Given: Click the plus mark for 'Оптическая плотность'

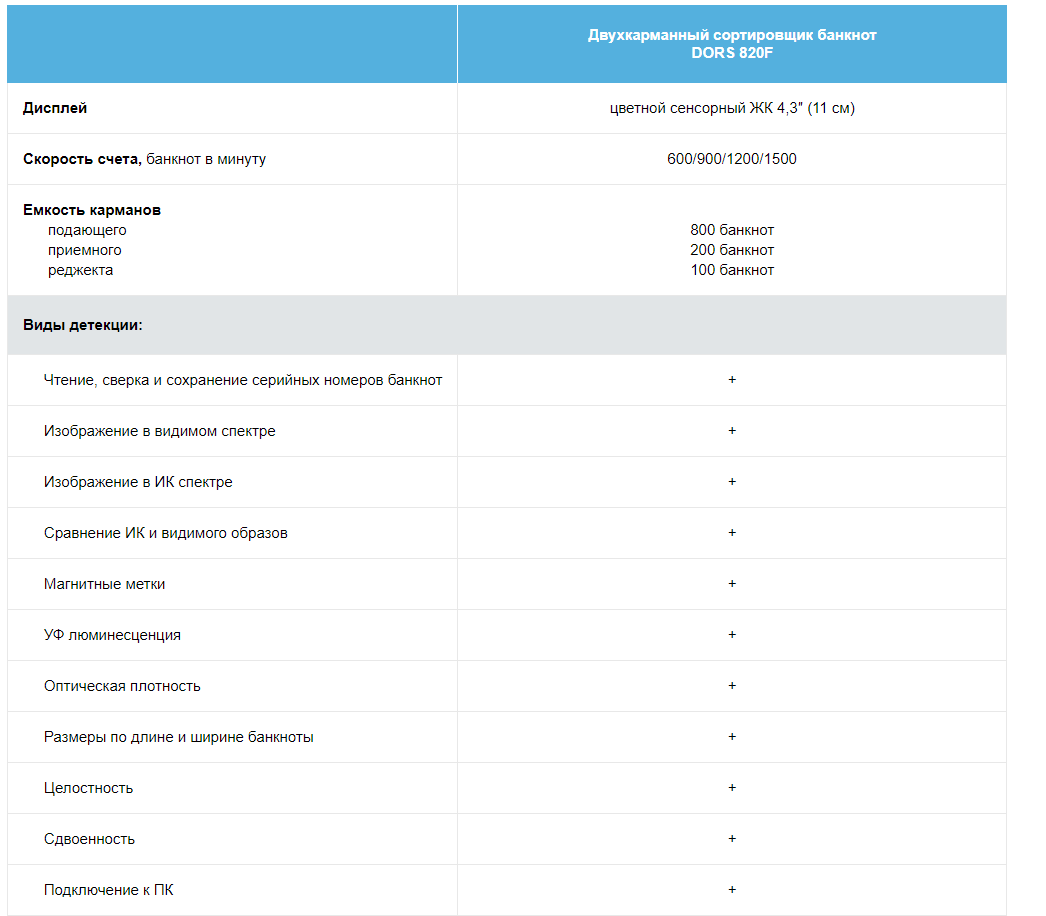Looking at the screenshot, I should [732, 686].
